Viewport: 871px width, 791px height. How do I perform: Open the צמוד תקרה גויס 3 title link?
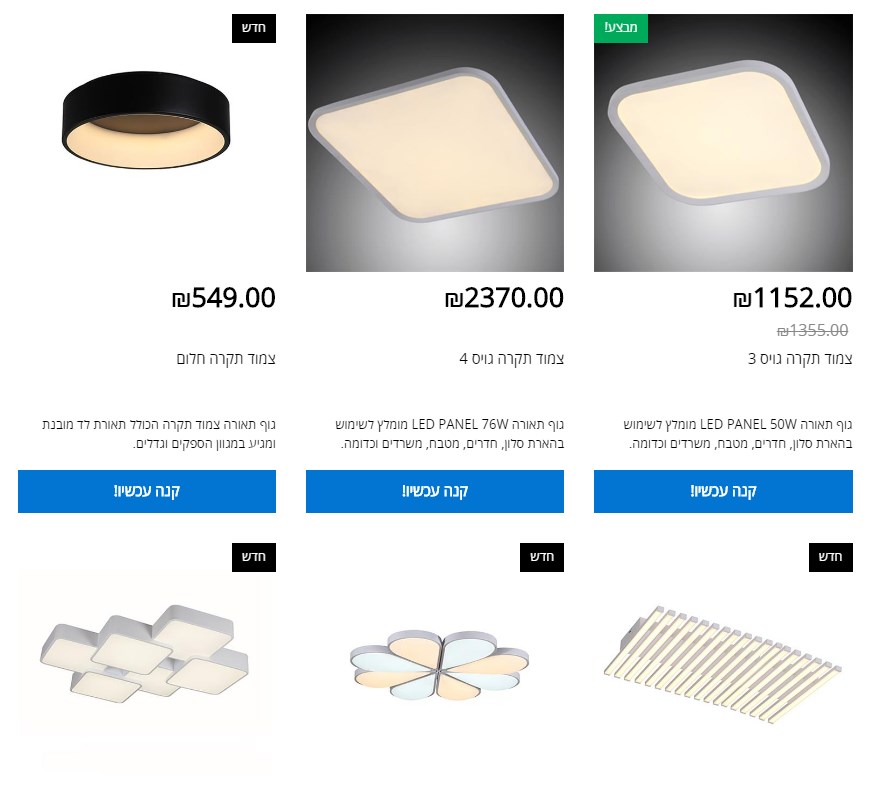pyautogui.click(x=800, y=359)
